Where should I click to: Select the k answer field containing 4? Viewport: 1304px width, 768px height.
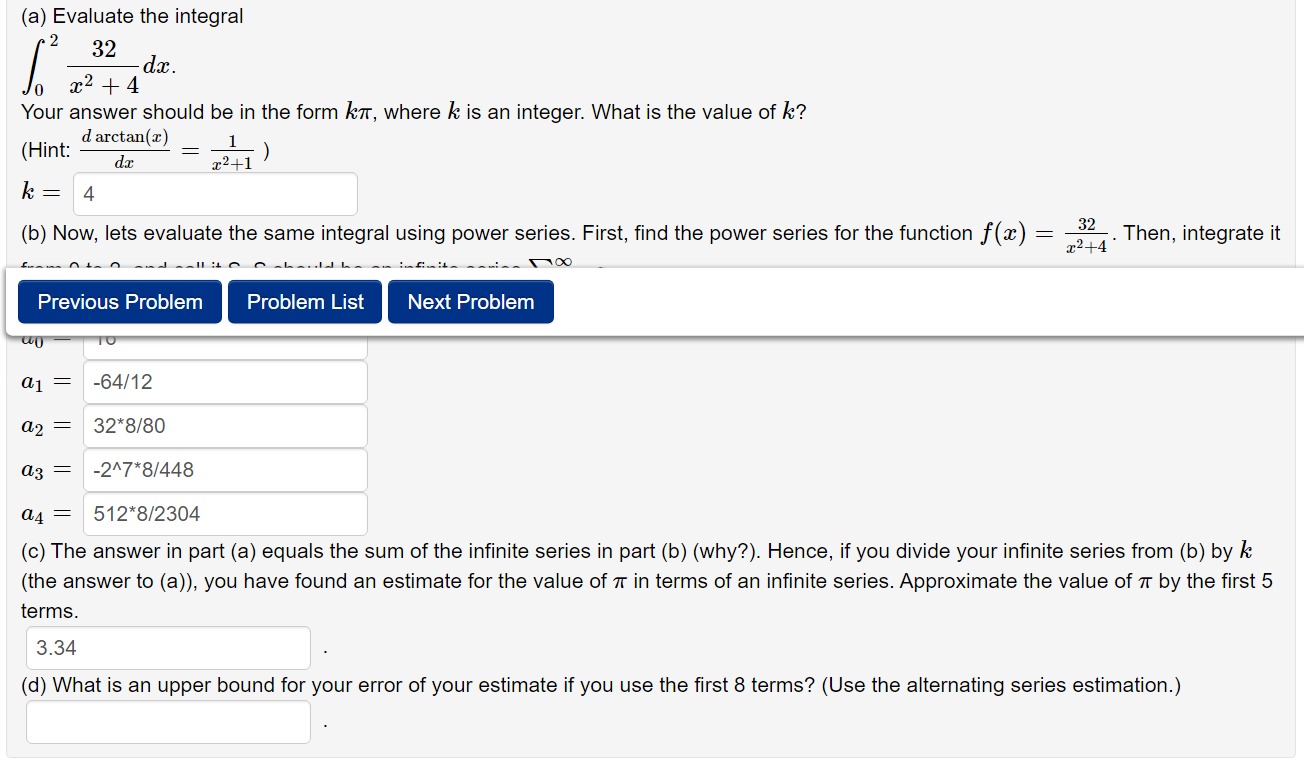point(215,193)
